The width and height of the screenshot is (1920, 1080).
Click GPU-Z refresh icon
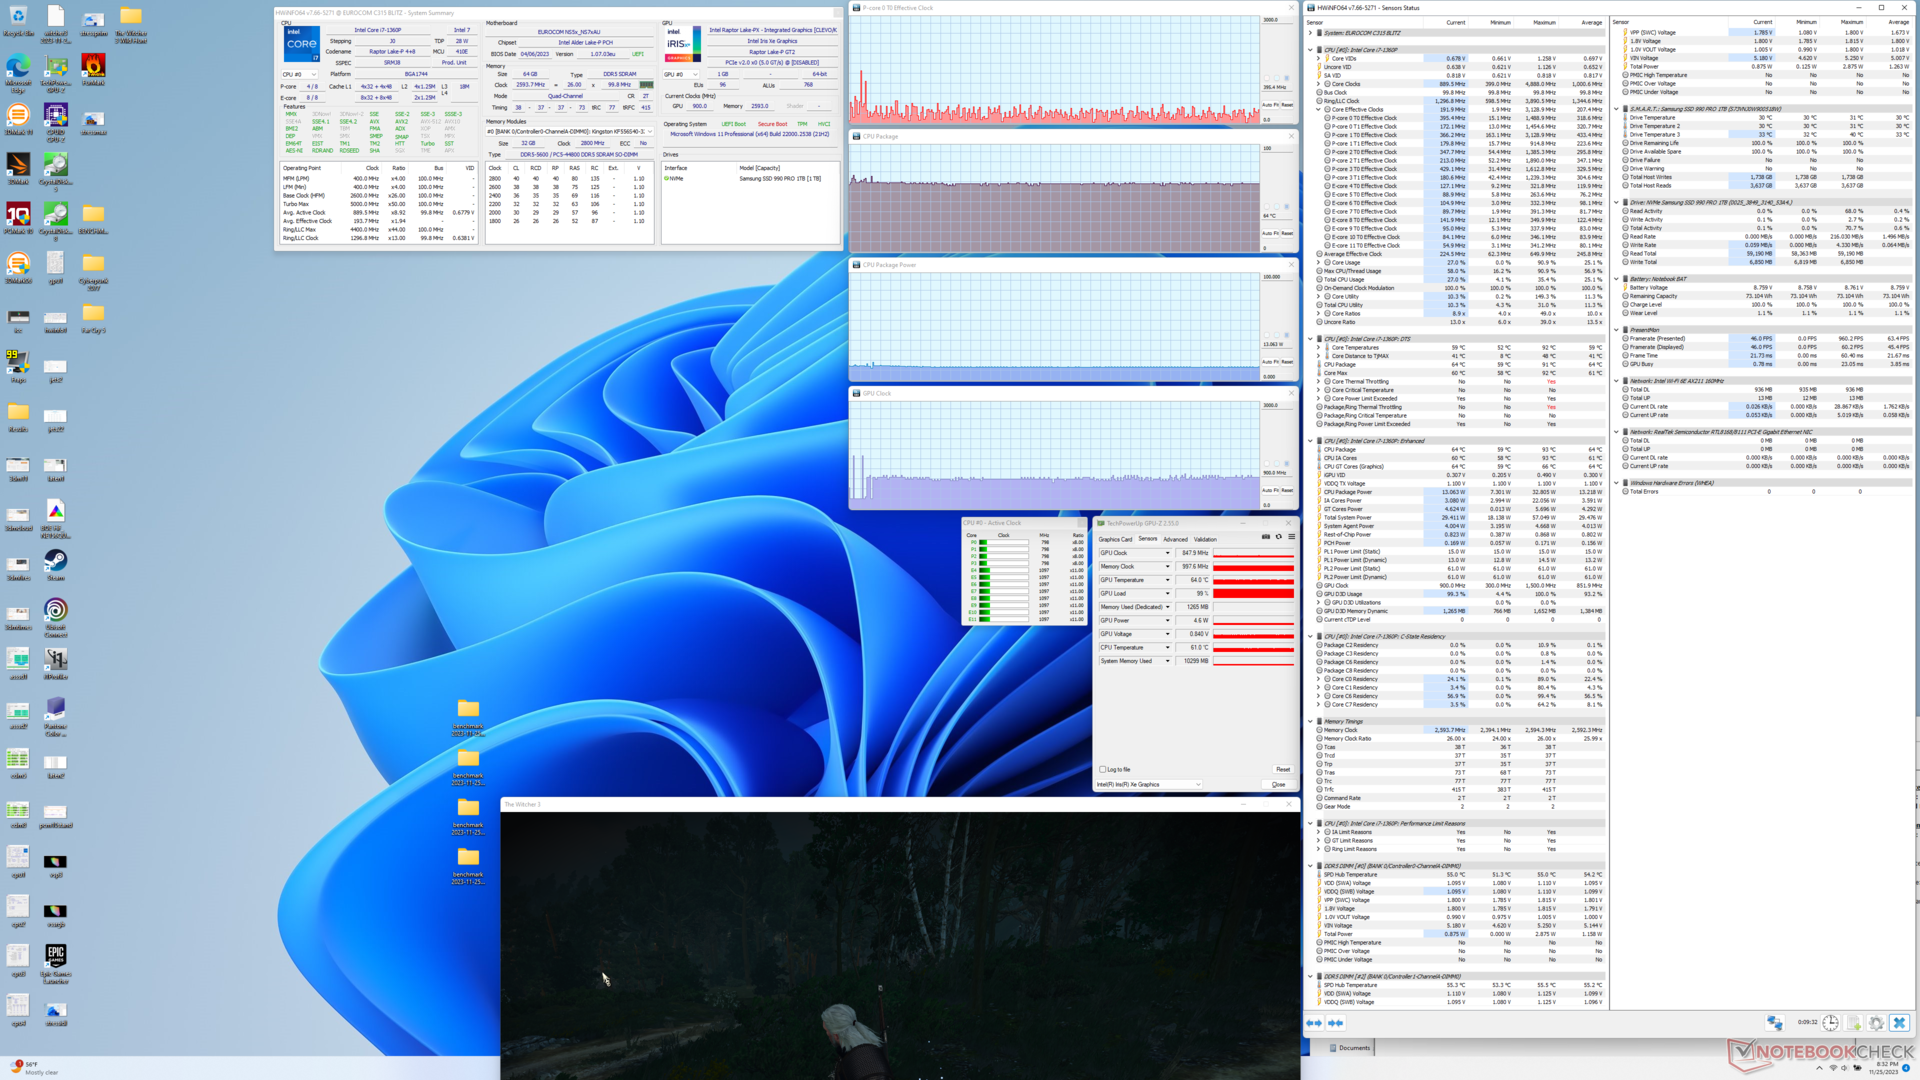(1278, 537)
